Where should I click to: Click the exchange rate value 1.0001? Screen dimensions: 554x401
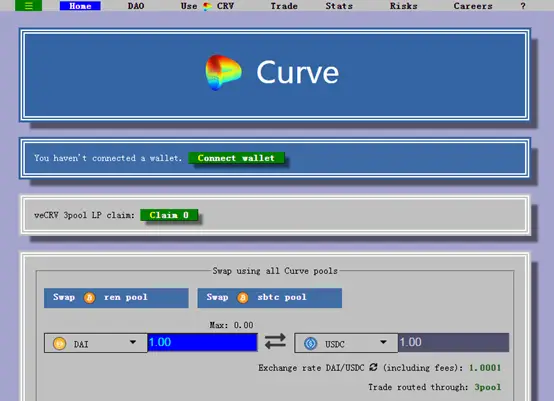click(x=485, y=368)
